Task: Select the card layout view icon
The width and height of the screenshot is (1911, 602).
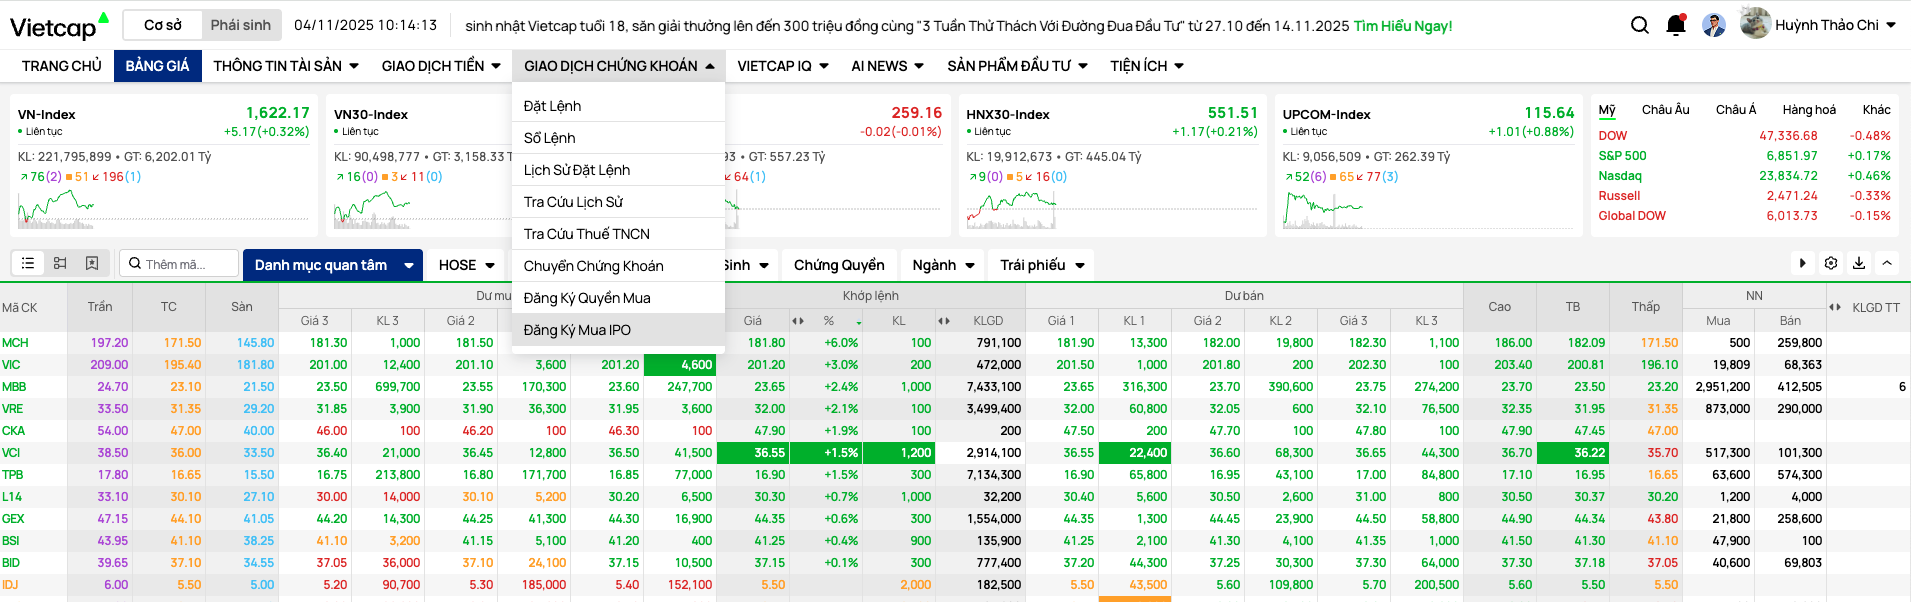Action: click(60, 264)
